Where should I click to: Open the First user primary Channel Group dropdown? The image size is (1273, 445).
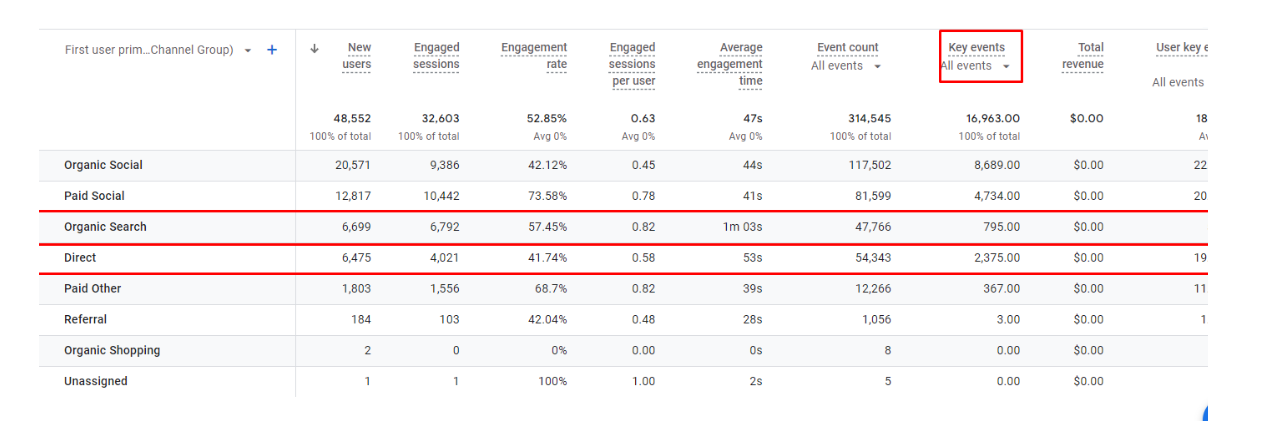[248, 50]
